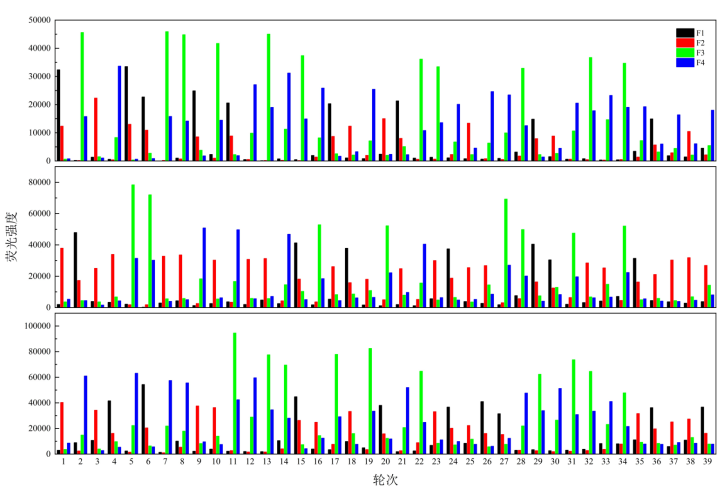Click the green F3 legend swatch
The width and height of the screenshot is (723, 489).
click(685, 53)
